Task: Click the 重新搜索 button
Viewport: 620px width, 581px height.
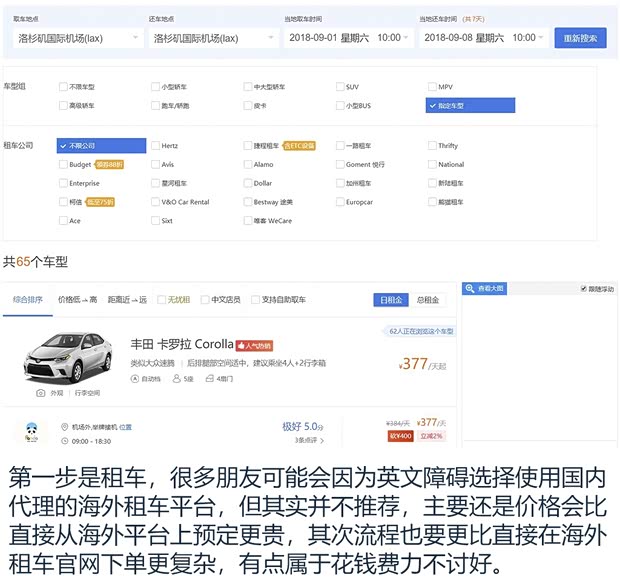Action: tap(580, 38)
